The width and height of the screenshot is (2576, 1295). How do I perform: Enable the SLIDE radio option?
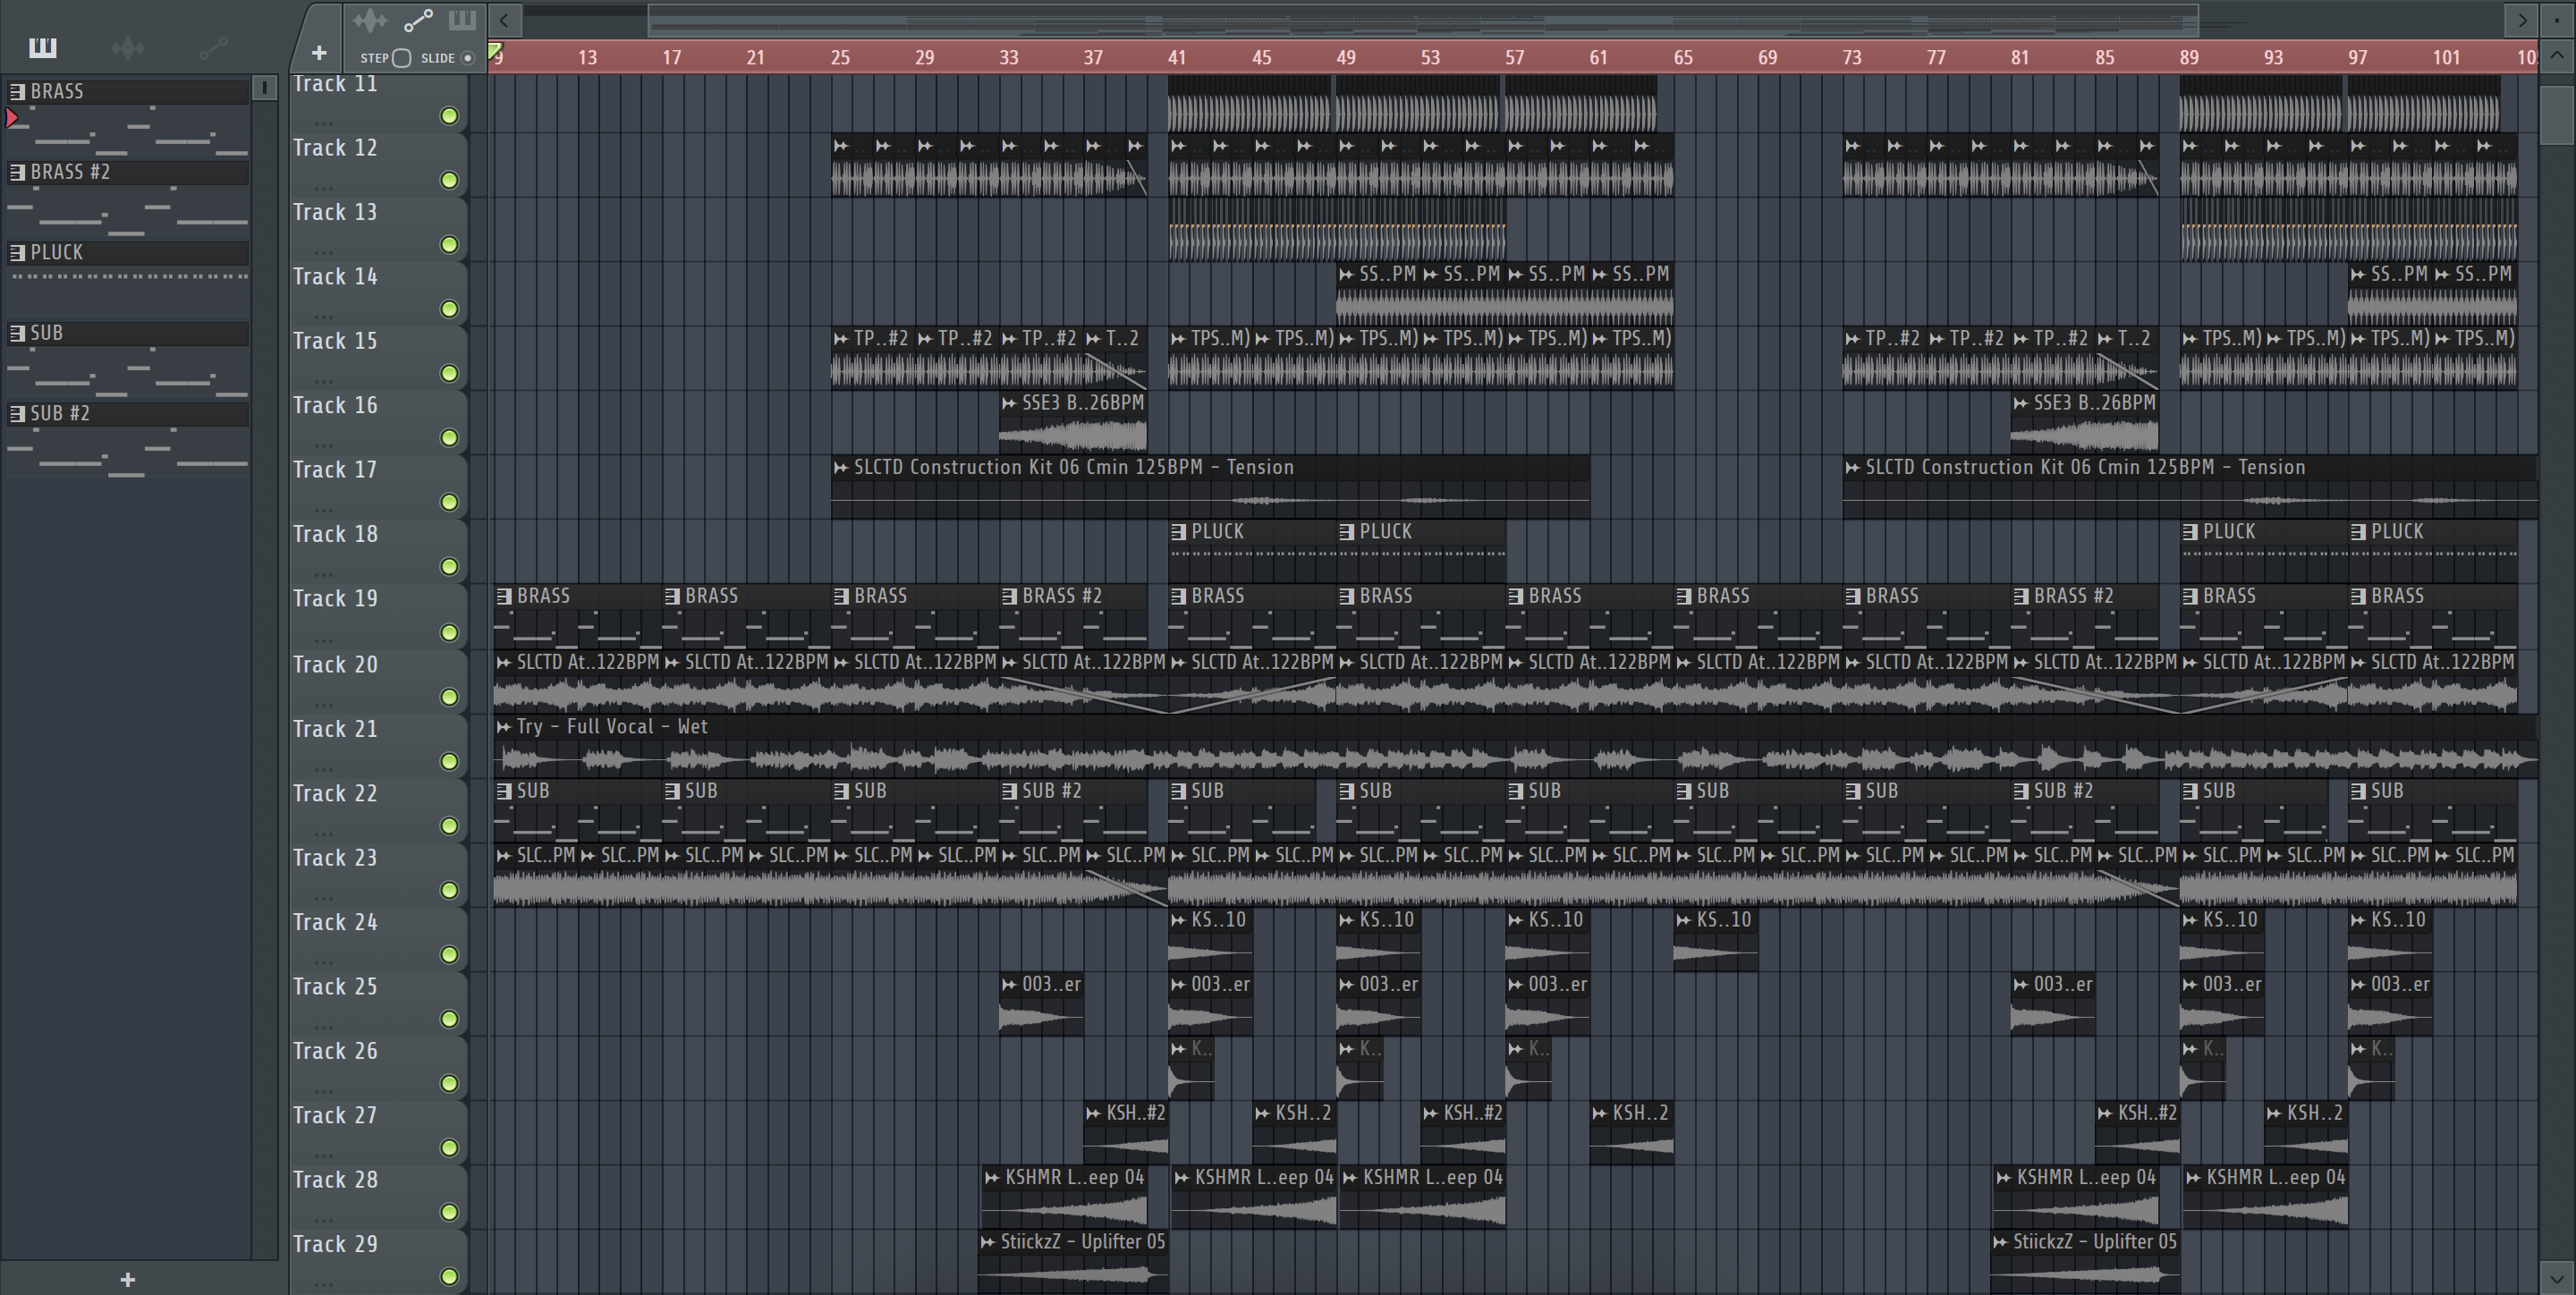pyautogui.click(x=467, y=58)
